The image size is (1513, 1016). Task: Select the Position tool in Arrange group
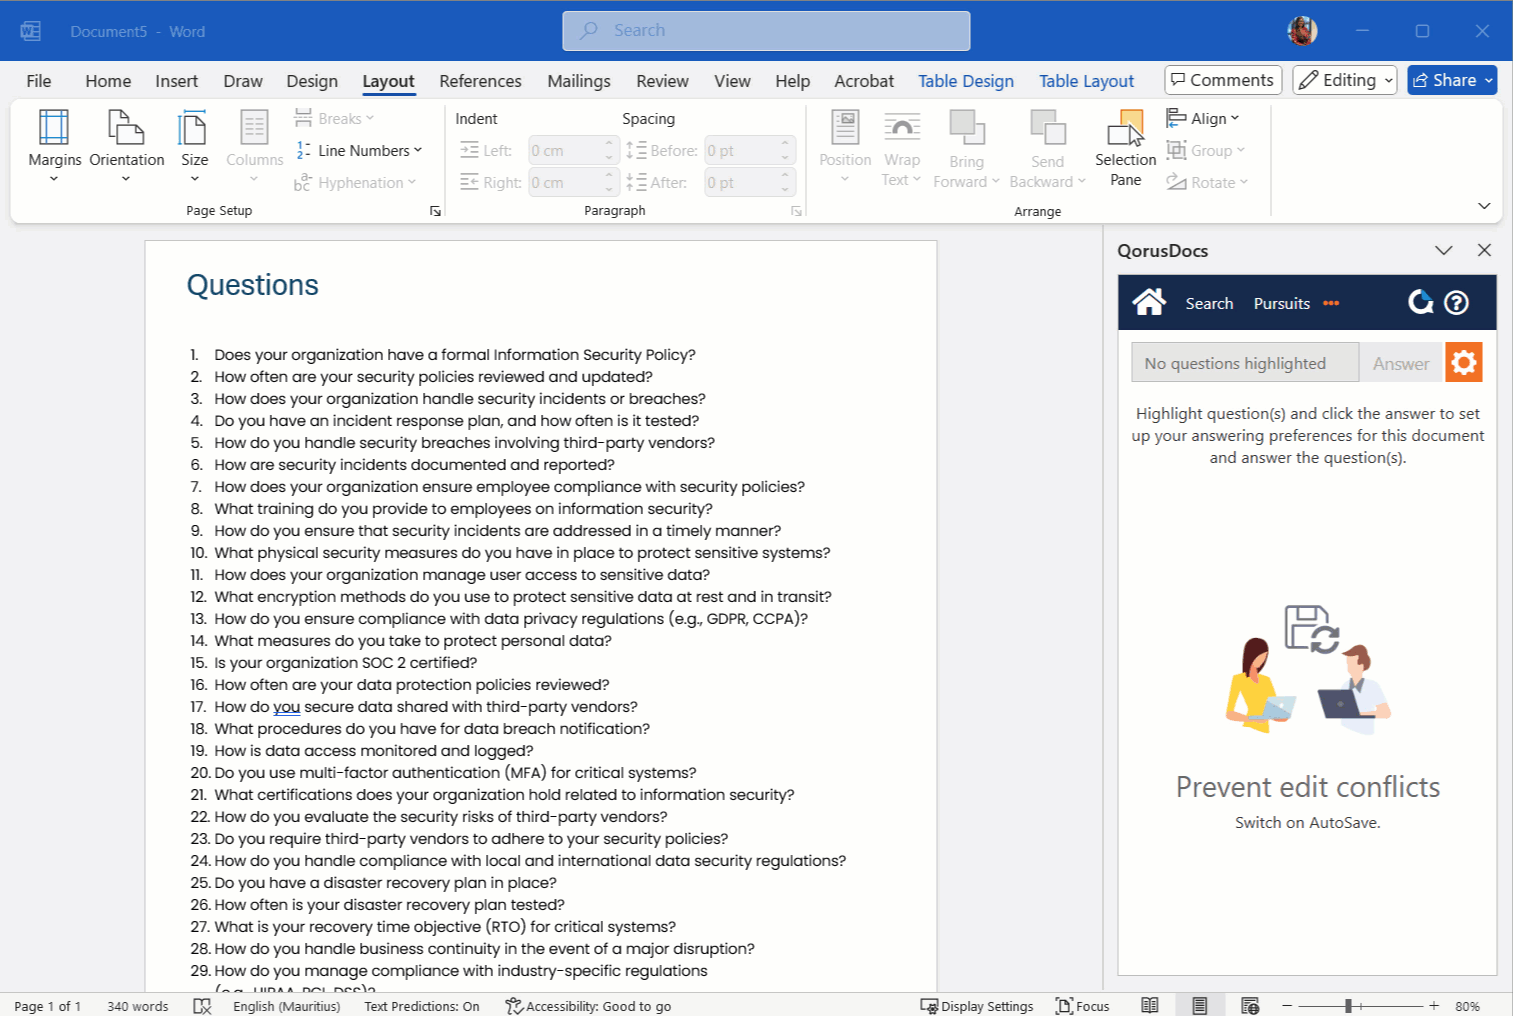pos(844,146)
